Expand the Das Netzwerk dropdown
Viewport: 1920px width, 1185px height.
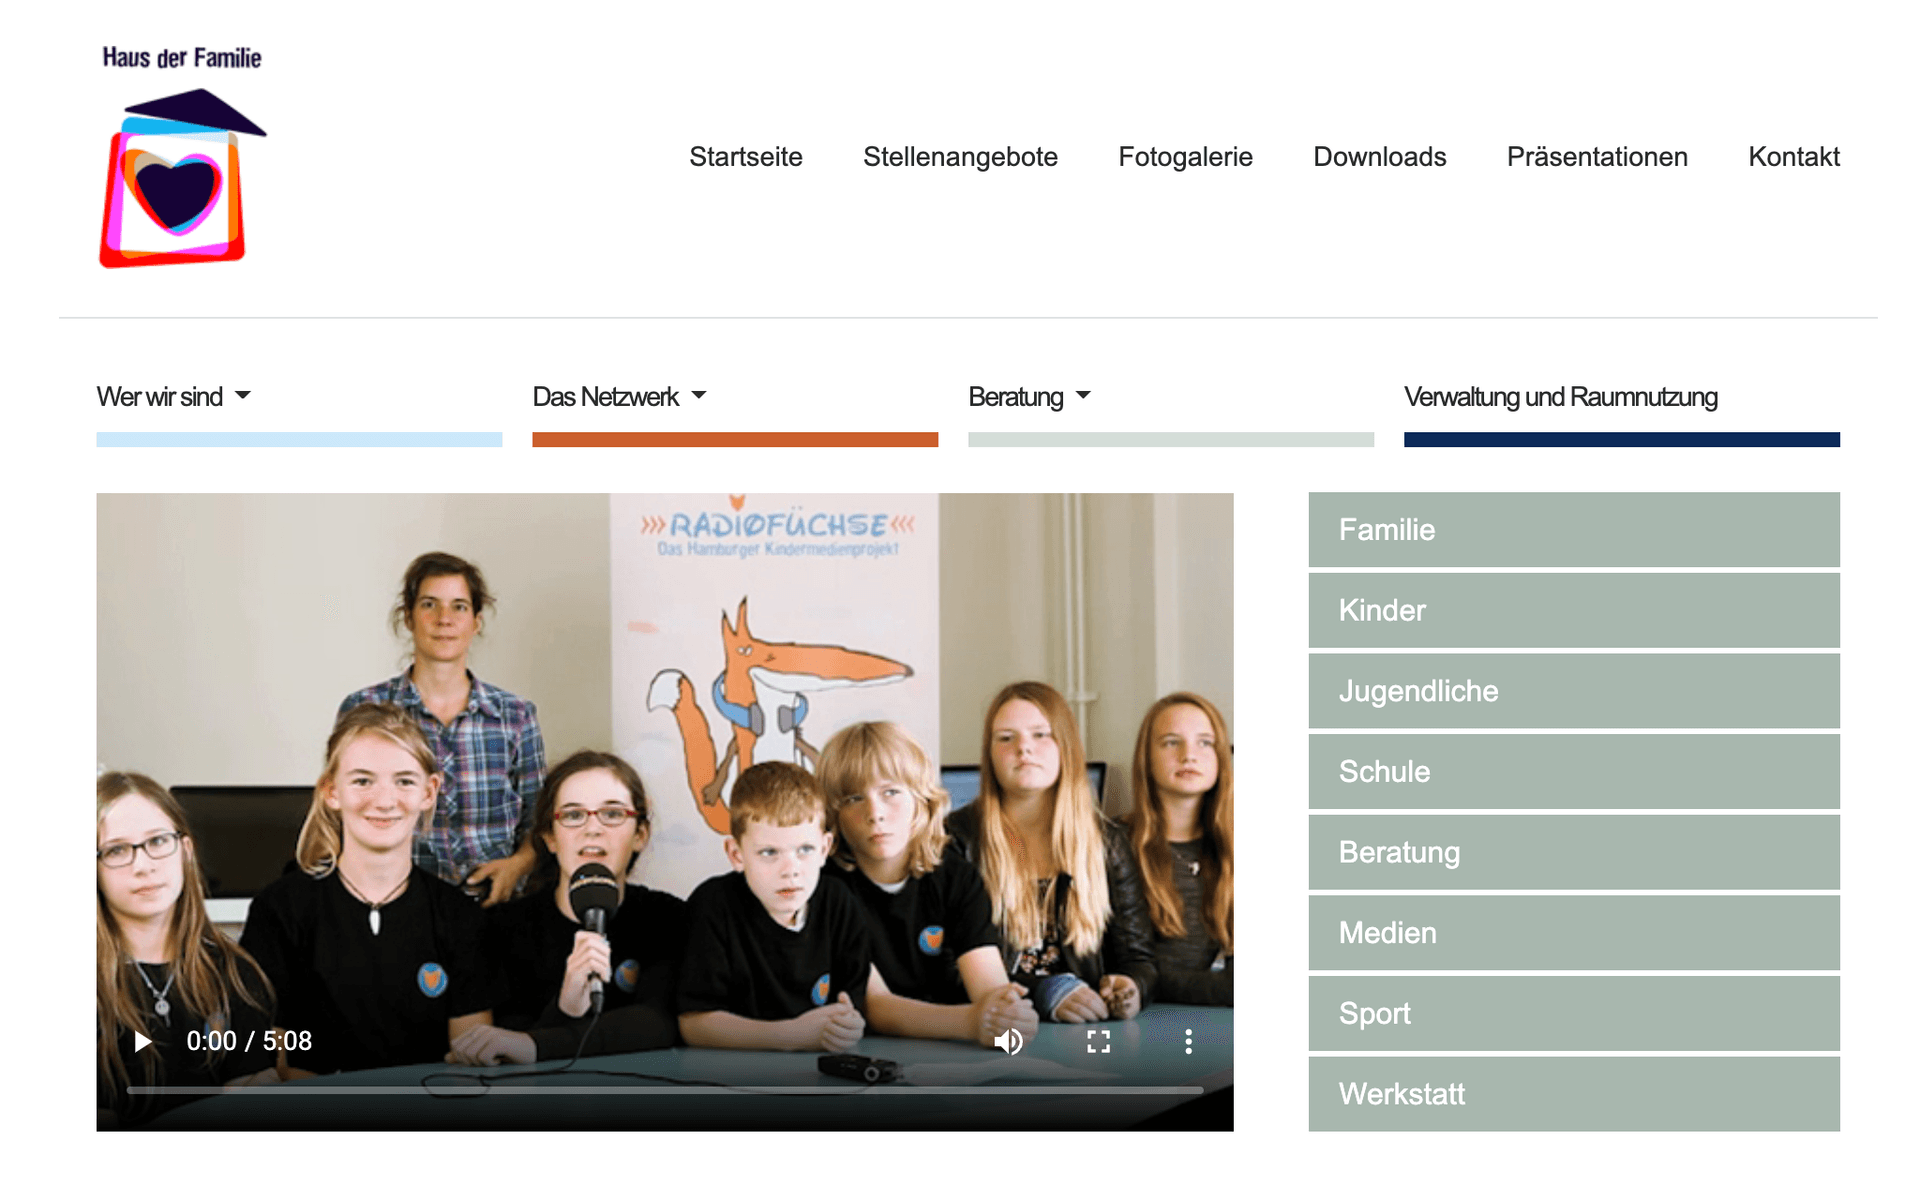click(619, 397)
